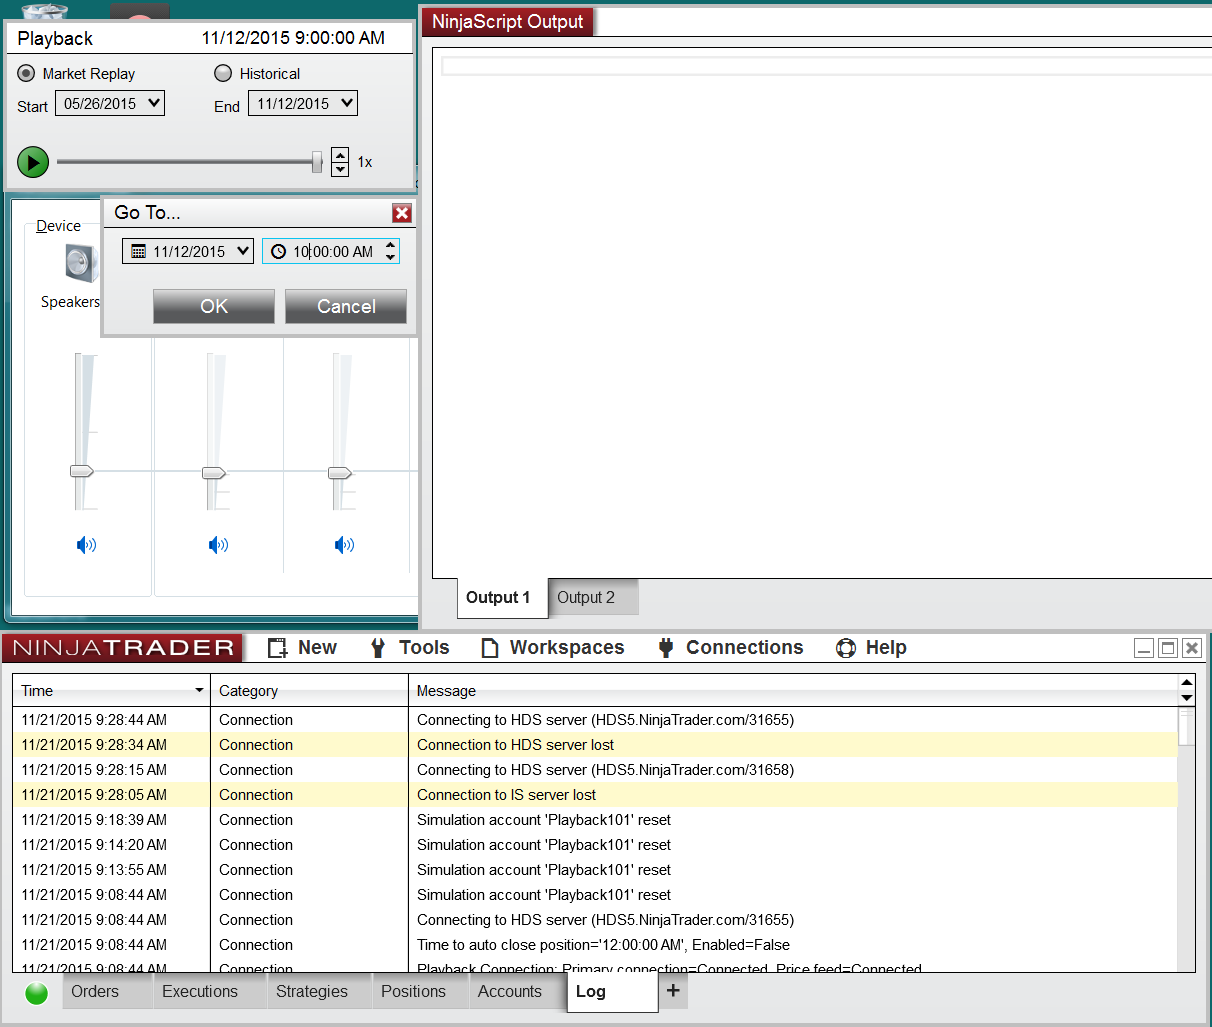
Task: Select the 'Connection to HDS server lost' row
Action: 596,745
